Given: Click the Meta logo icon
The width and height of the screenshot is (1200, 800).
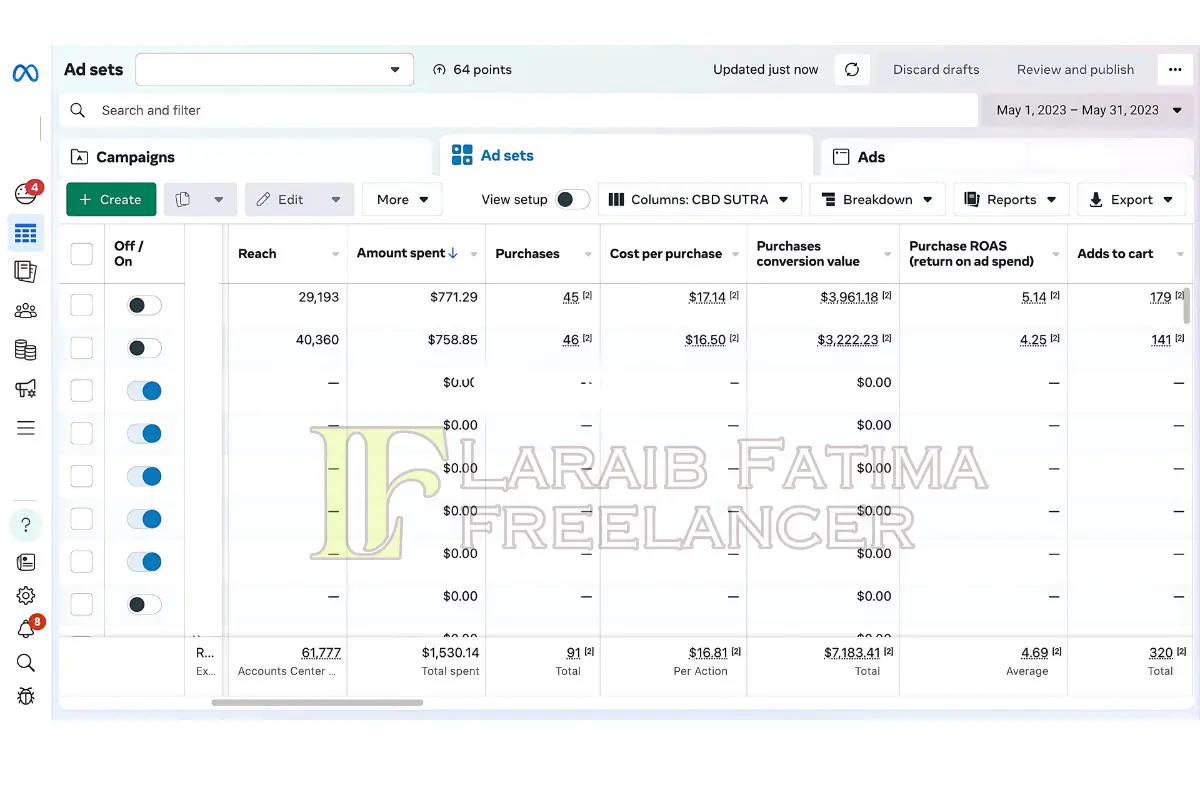Looking at the screenshot, I should 26,73.
